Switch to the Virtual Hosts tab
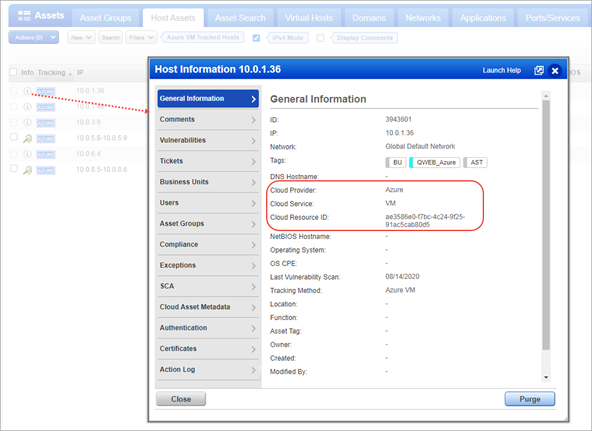592x431 pixels. pos(309,18)
